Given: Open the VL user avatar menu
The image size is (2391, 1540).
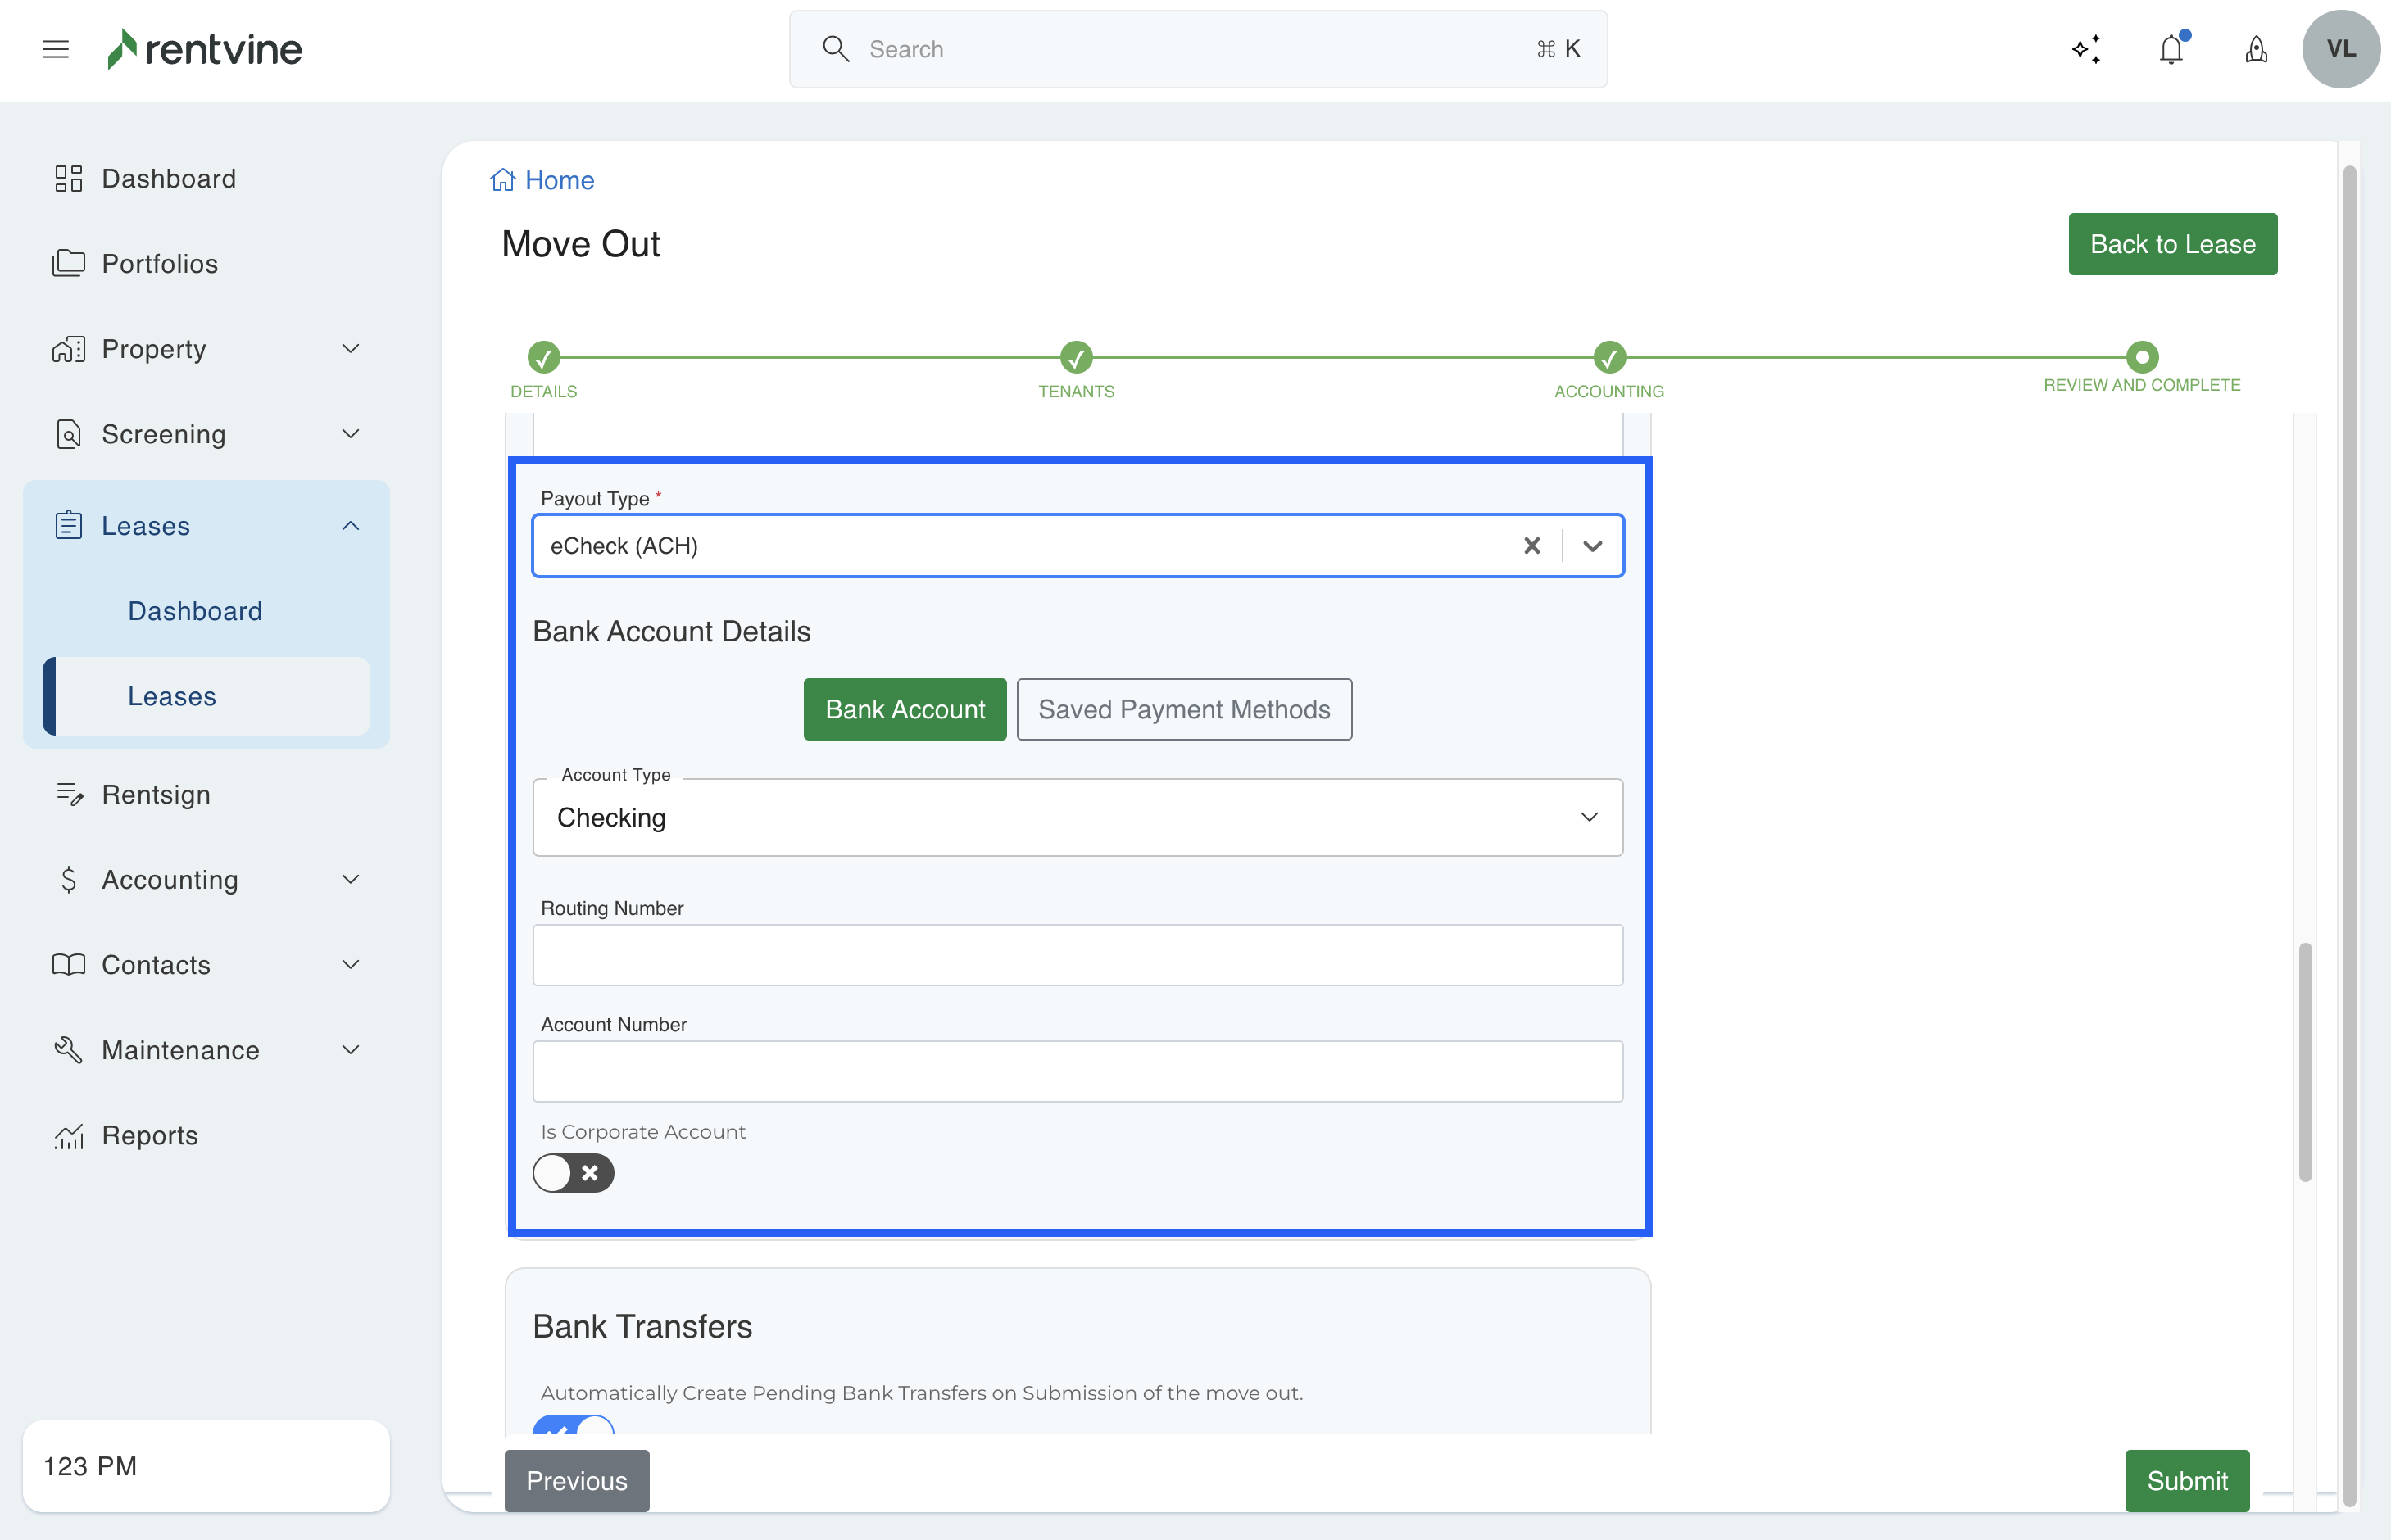Looking at the screenshot, I should (x=2340, y=49).
